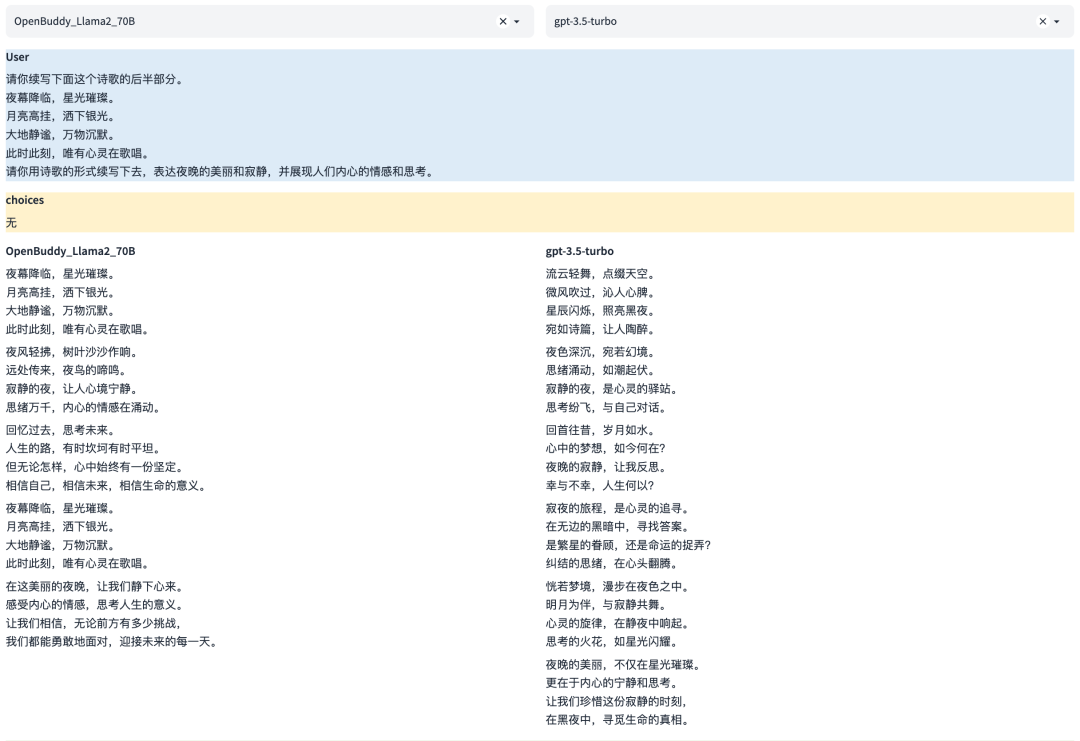The height and width of the screenshot is (741, 1080).
Task: Clear the OpenBuddy_Llama2_70B model selection
Action: coord(503,21)
